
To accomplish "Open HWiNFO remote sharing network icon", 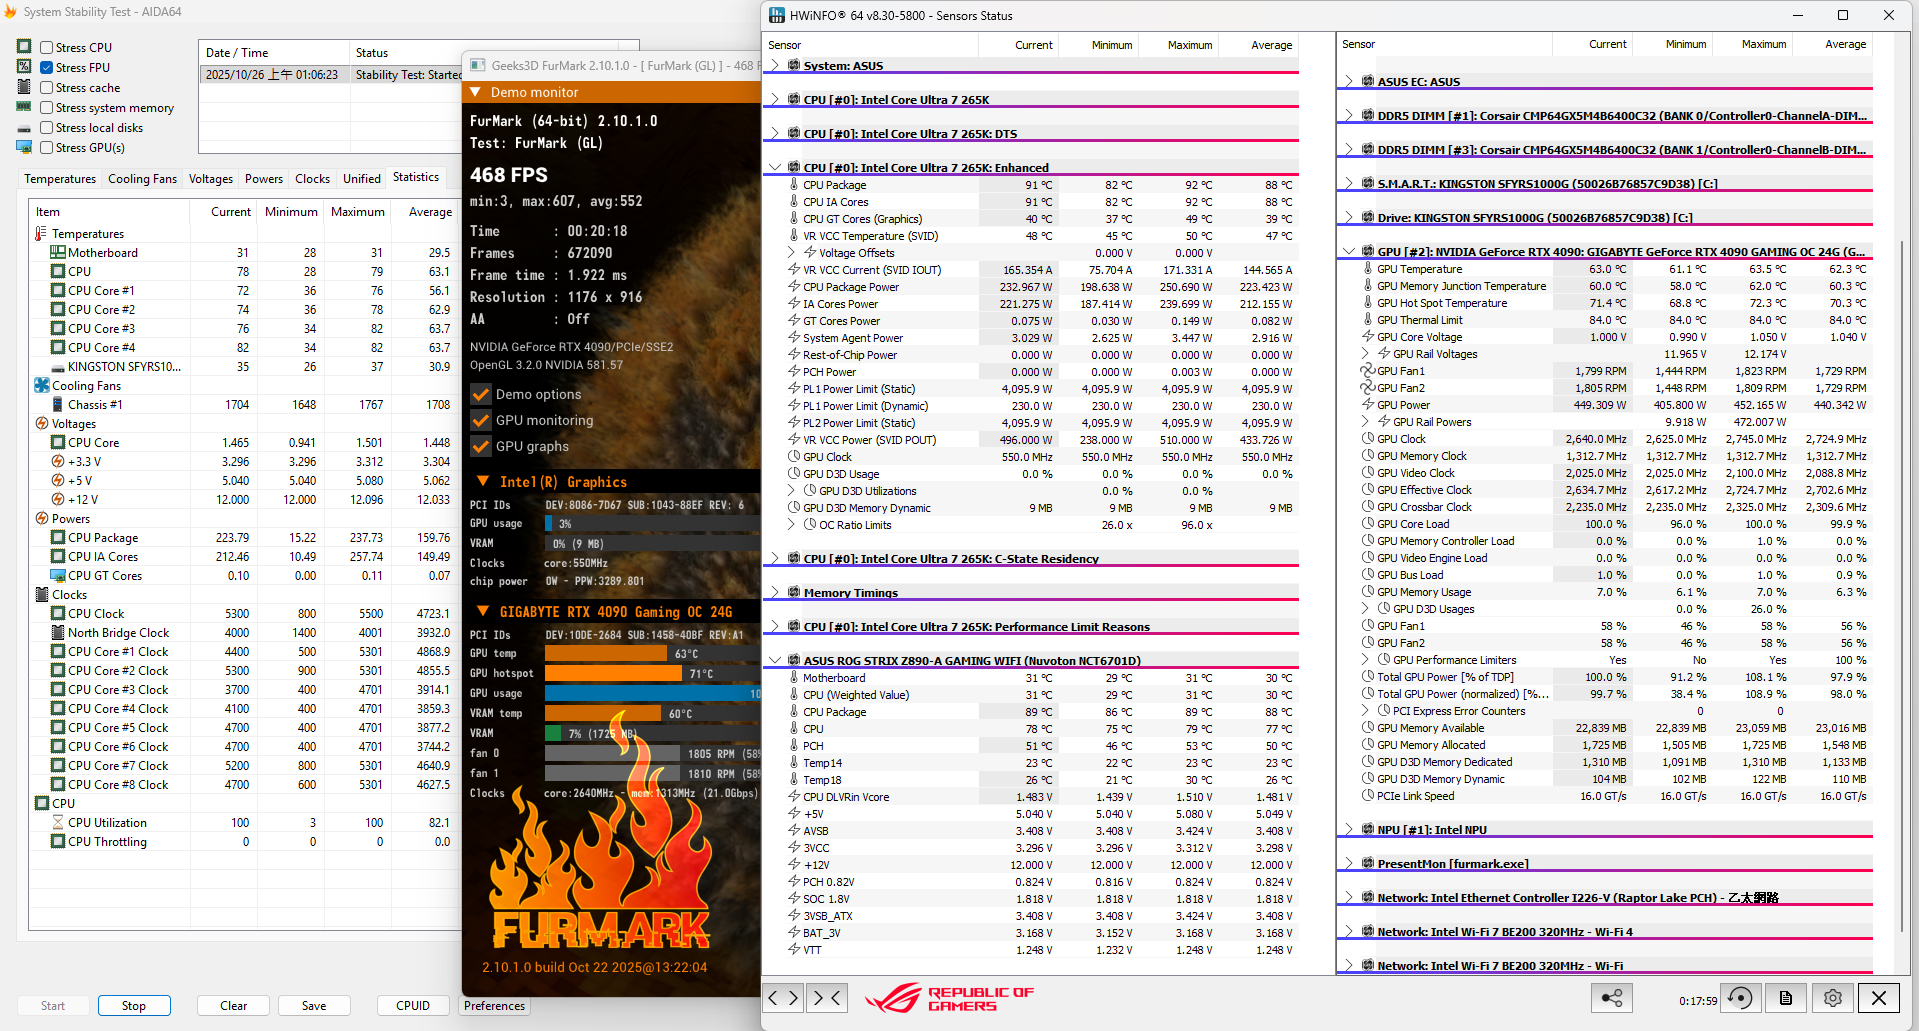I will [x=1611, y=998].
